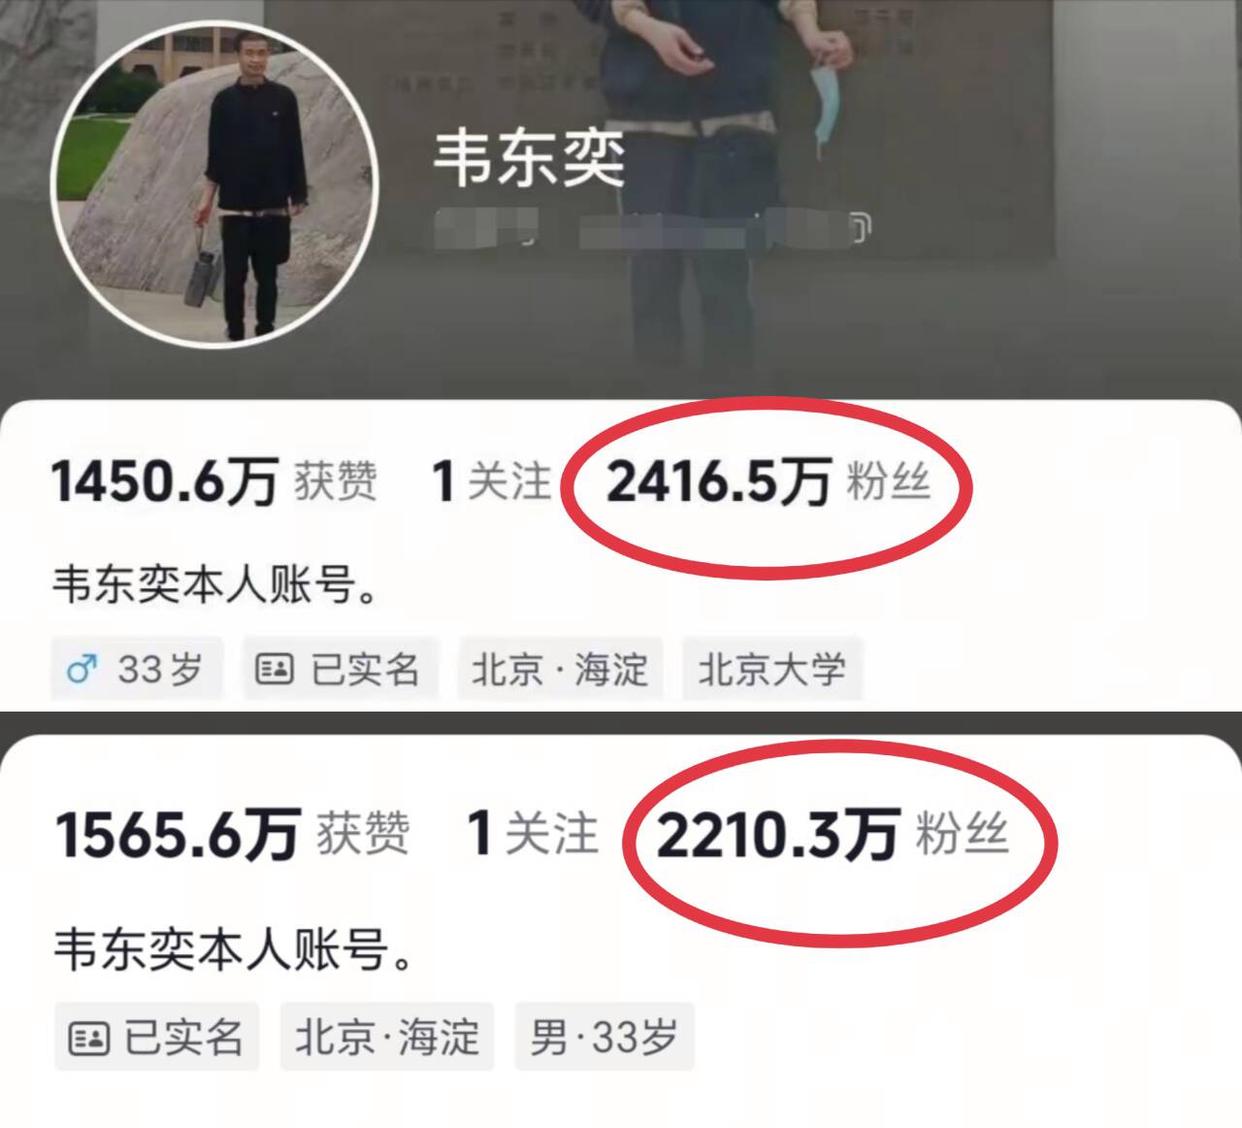This screenshot has height=1128, width=1242.
Task: Tap the ID card icon beside 男·33岁 row
Action: 88,1038
